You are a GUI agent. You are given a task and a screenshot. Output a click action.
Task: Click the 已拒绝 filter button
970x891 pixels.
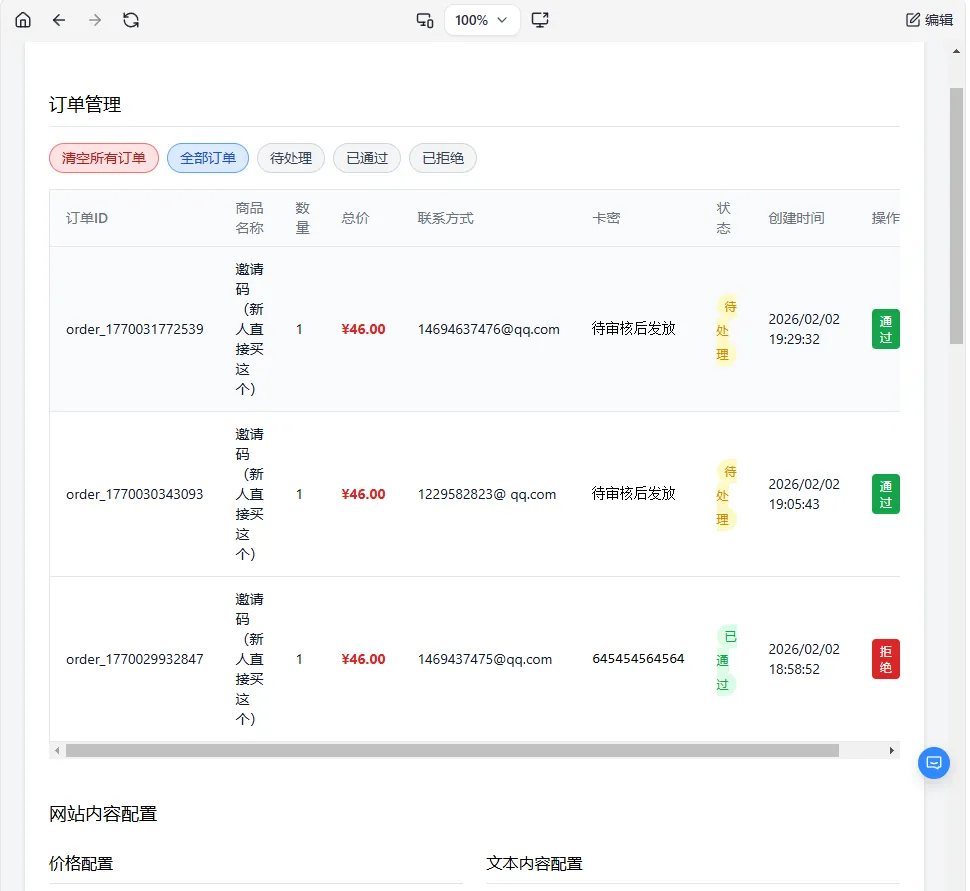(443, 158)
